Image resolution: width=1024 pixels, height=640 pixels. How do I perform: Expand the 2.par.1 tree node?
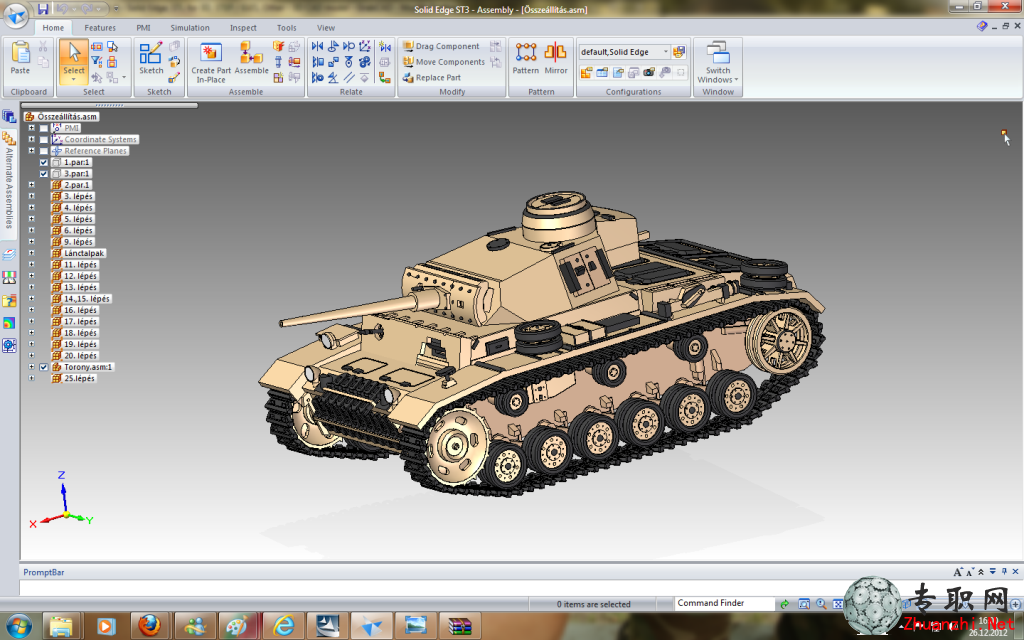[x=31, y=185]
